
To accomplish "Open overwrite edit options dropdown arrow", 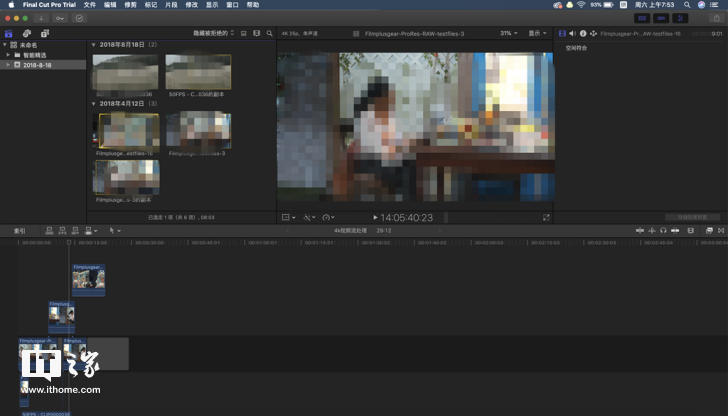I will 96,231.
